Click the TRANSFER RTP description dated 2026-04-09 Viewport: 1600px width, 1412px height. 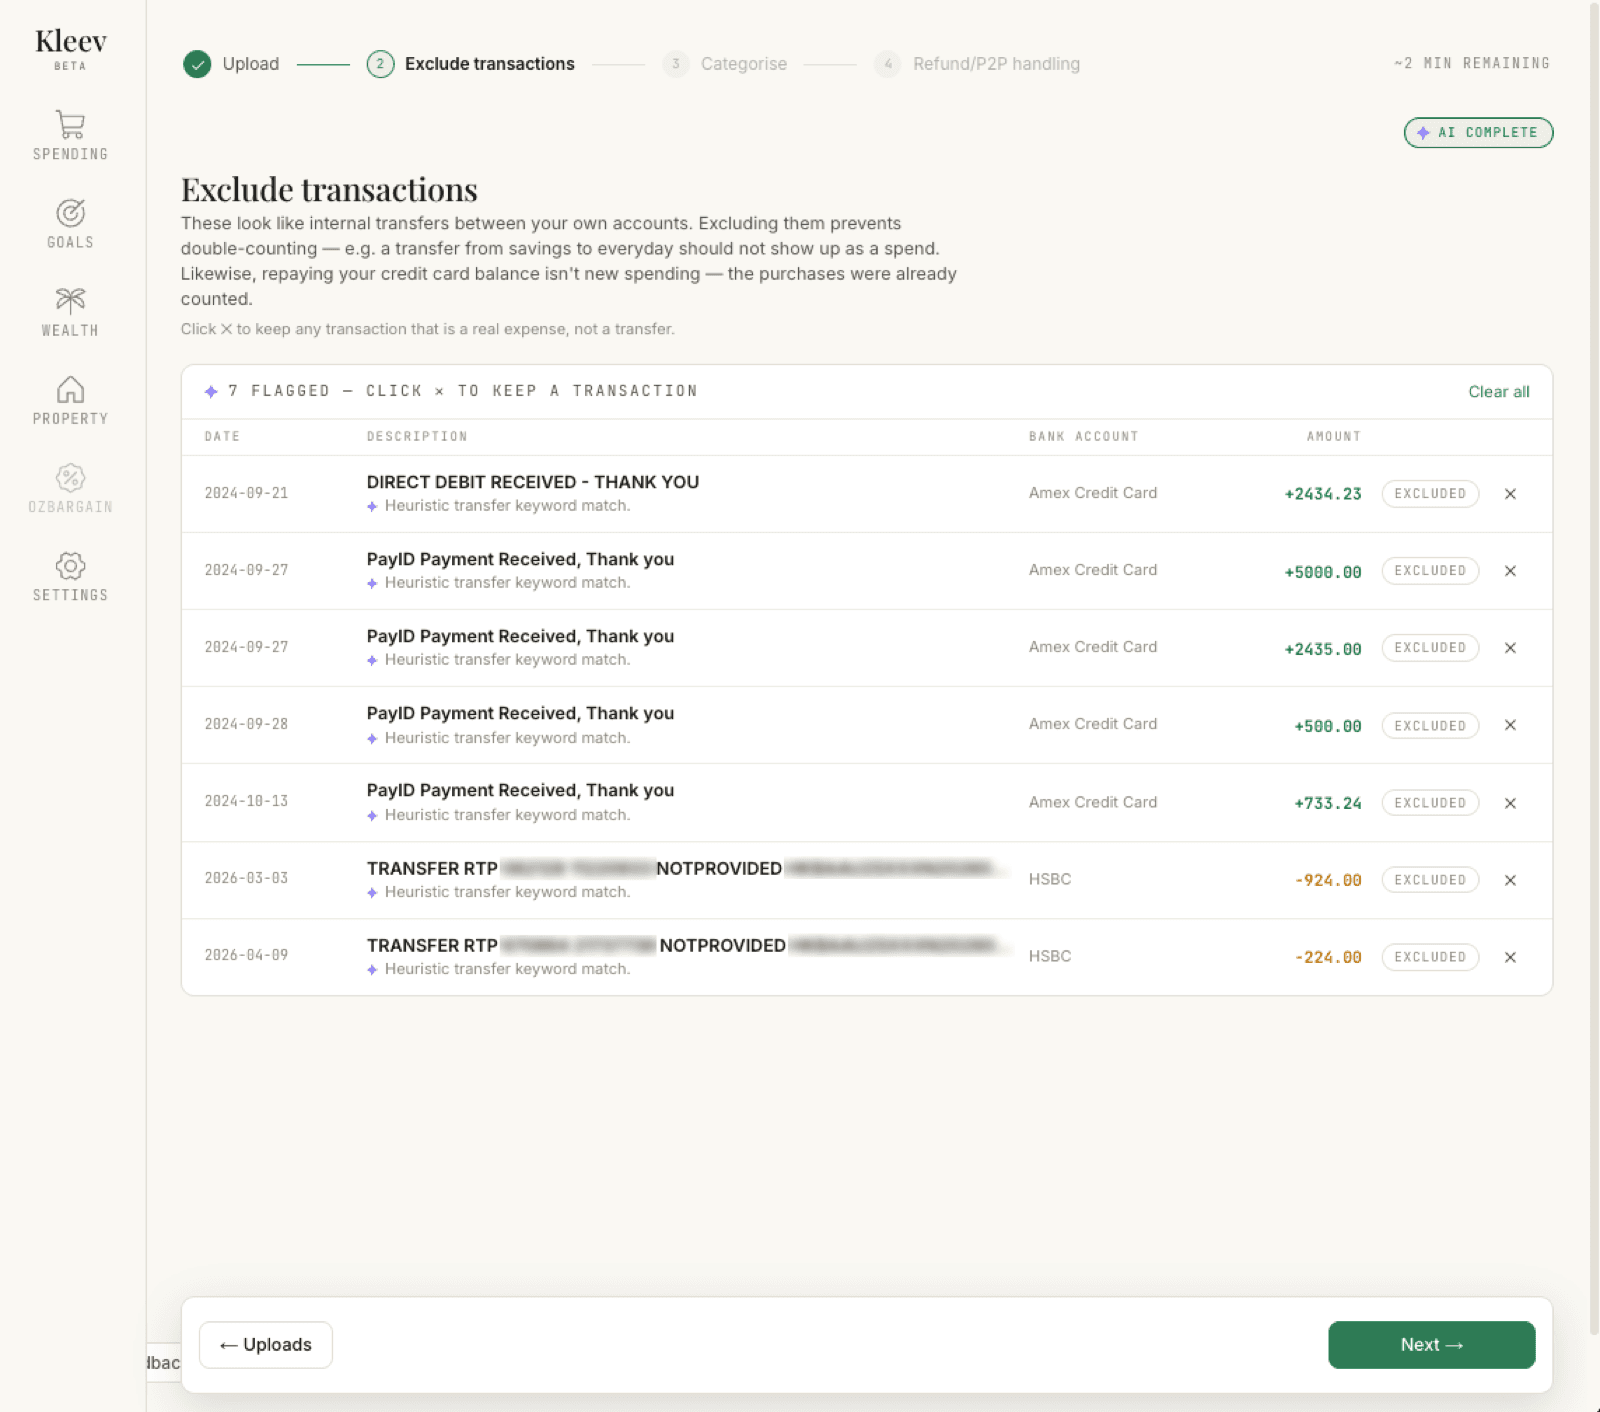(688, 945)
